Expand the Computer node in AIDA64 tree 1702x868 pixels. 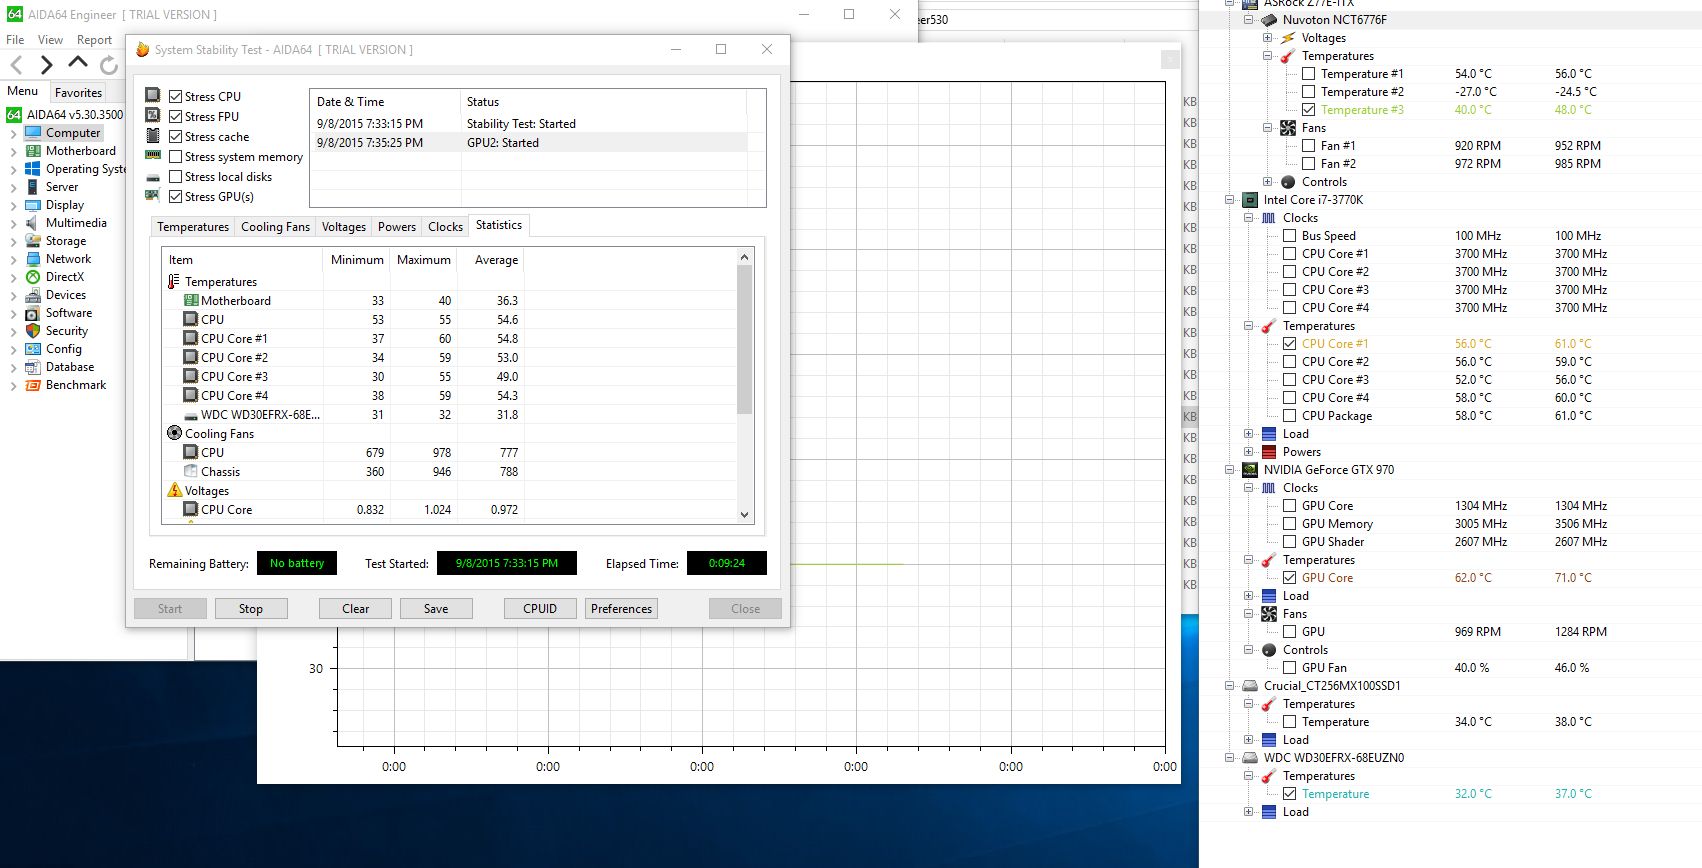click(13, 133)
